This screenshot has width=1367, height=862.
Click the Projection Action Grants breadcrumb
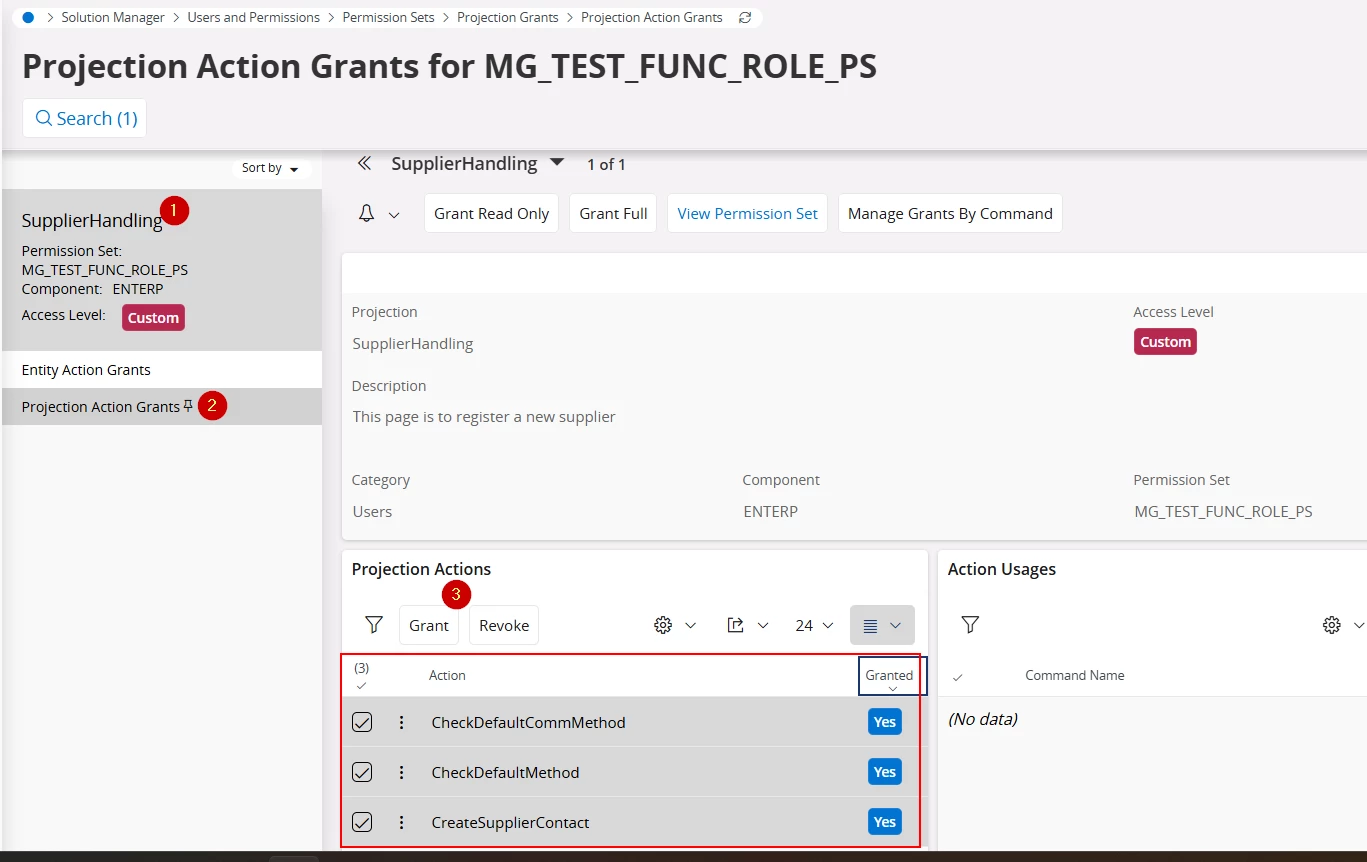tap(652, 17)
